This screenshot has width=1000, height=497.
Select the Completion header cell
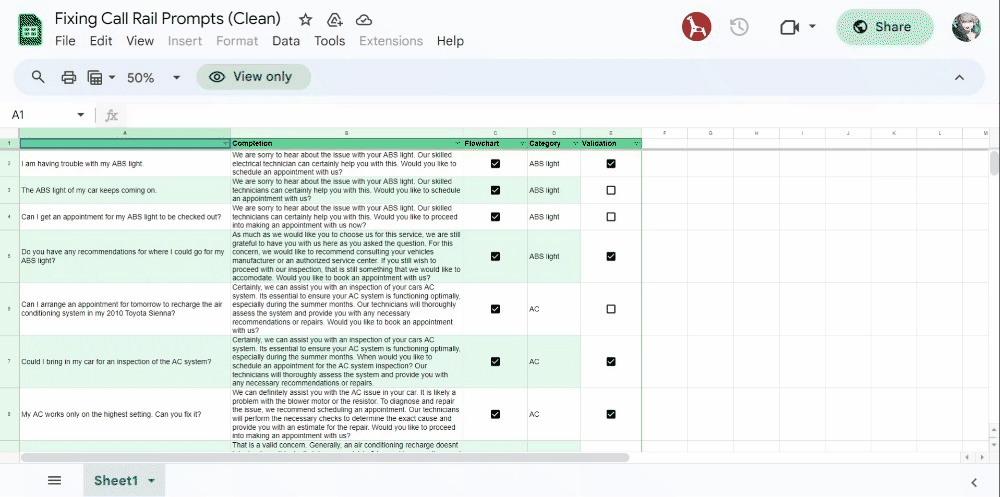tap(347, 144)
